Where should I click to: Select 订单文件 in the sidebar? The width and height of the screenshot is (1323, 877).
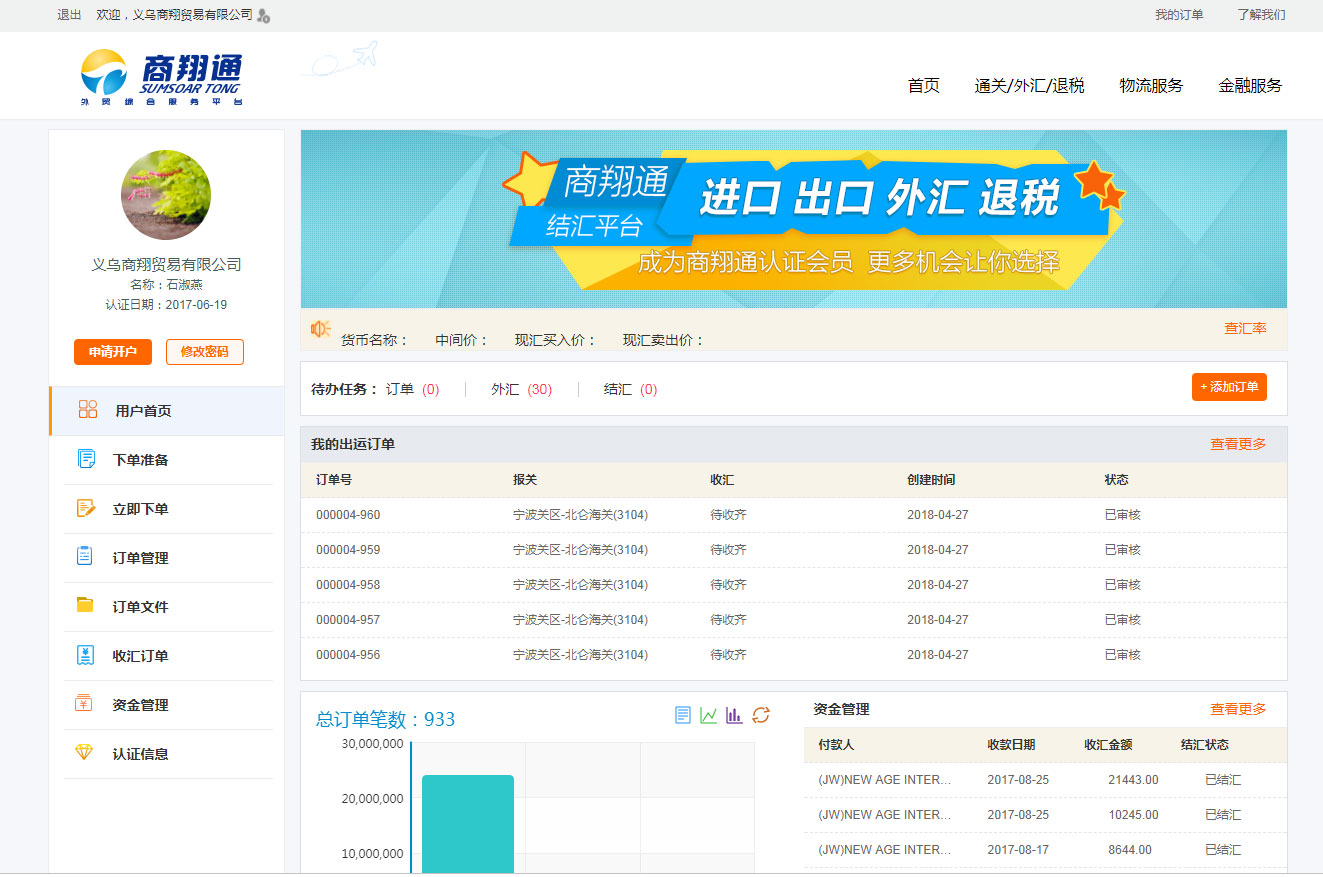pyautogui.click(x=167, y=607)
